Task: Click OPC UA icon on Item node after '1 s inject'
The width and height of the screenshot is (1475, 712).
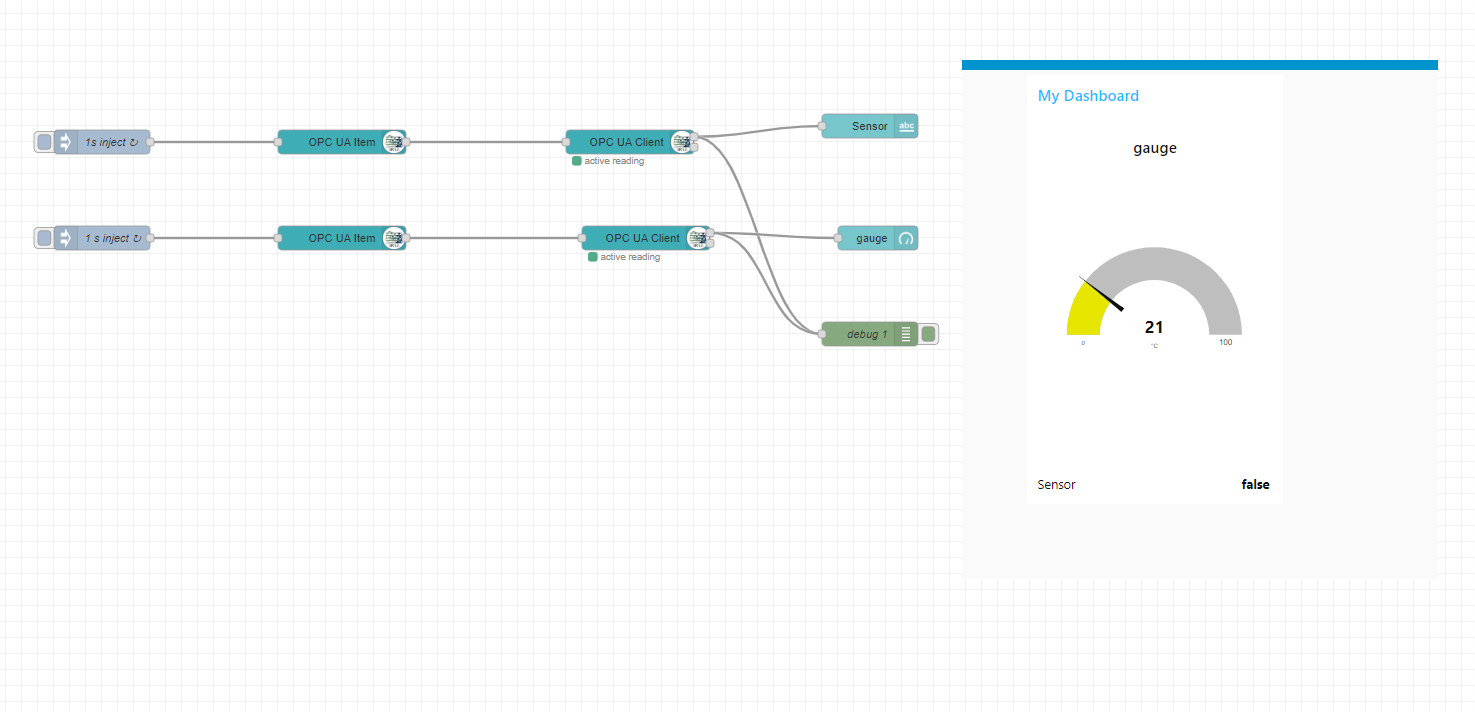Action: coord(393,238)
